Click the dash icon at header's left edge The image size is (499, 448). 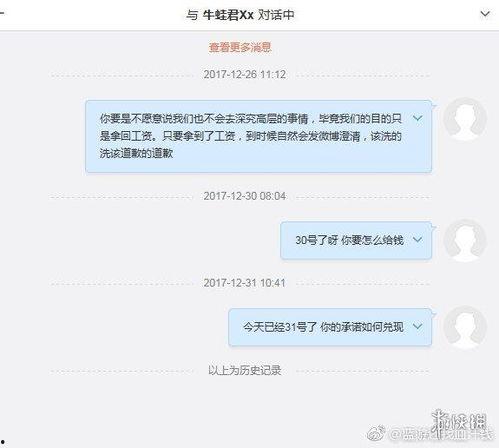pos(2,14)
